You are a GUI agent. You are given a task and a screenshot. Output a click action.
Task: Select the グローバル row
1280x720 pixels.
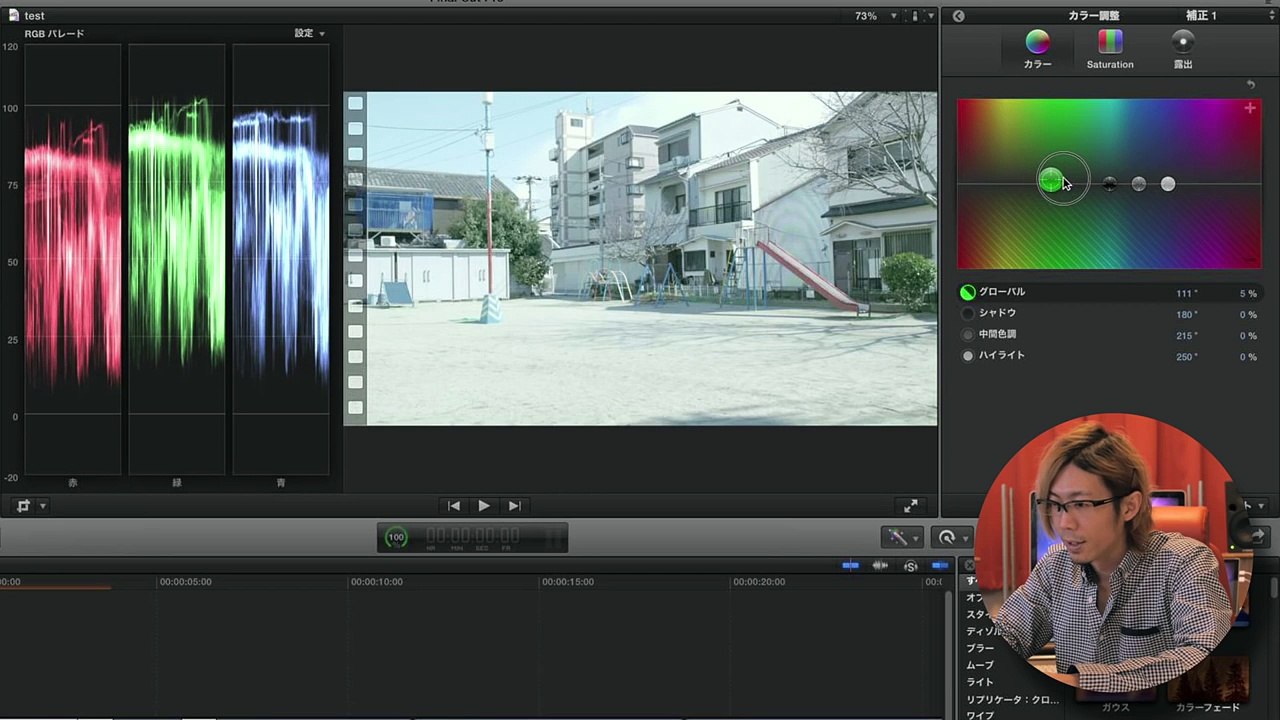tap(1108, 293)
